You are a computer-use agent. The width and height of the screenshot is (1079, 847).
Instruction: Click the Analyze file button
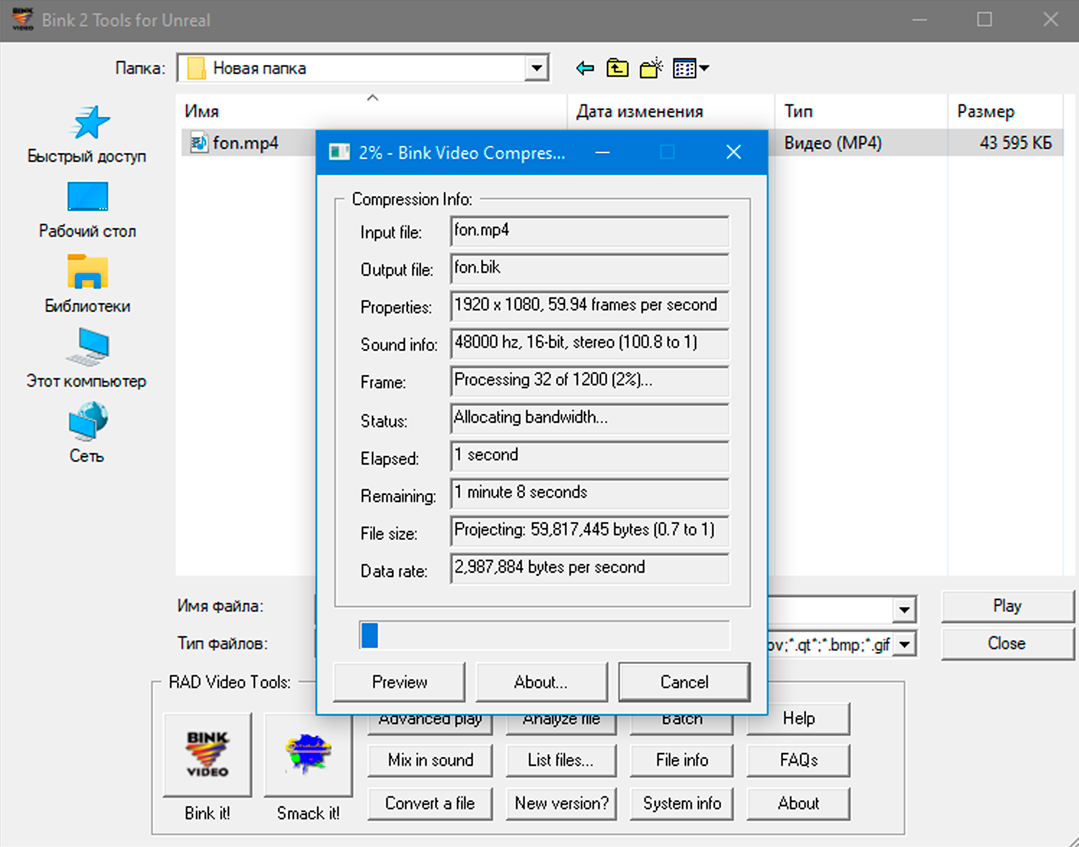click(x=561, y=724)
